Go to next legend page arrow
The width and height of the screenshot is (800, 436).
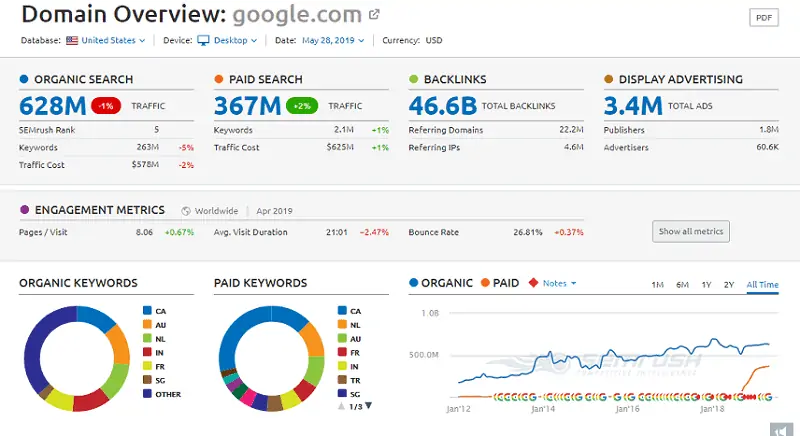[x=368, y=406]
